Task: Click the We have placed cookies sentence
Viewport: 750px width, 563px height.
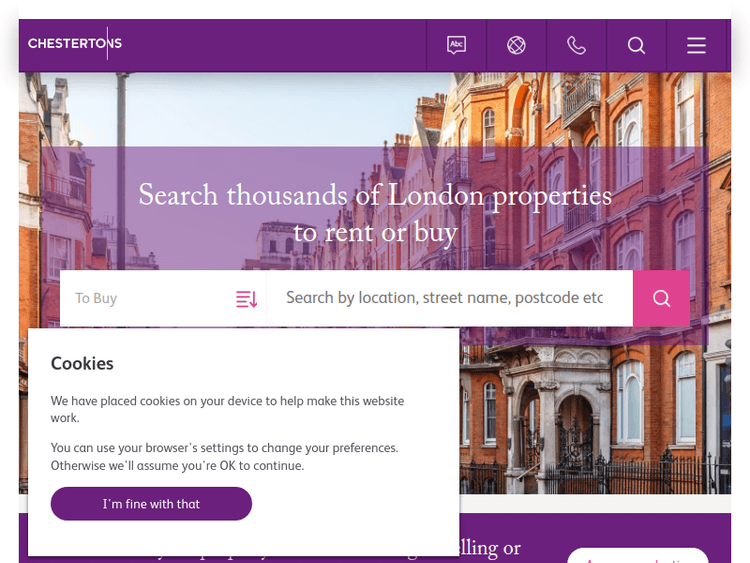Action: (228, 409)
